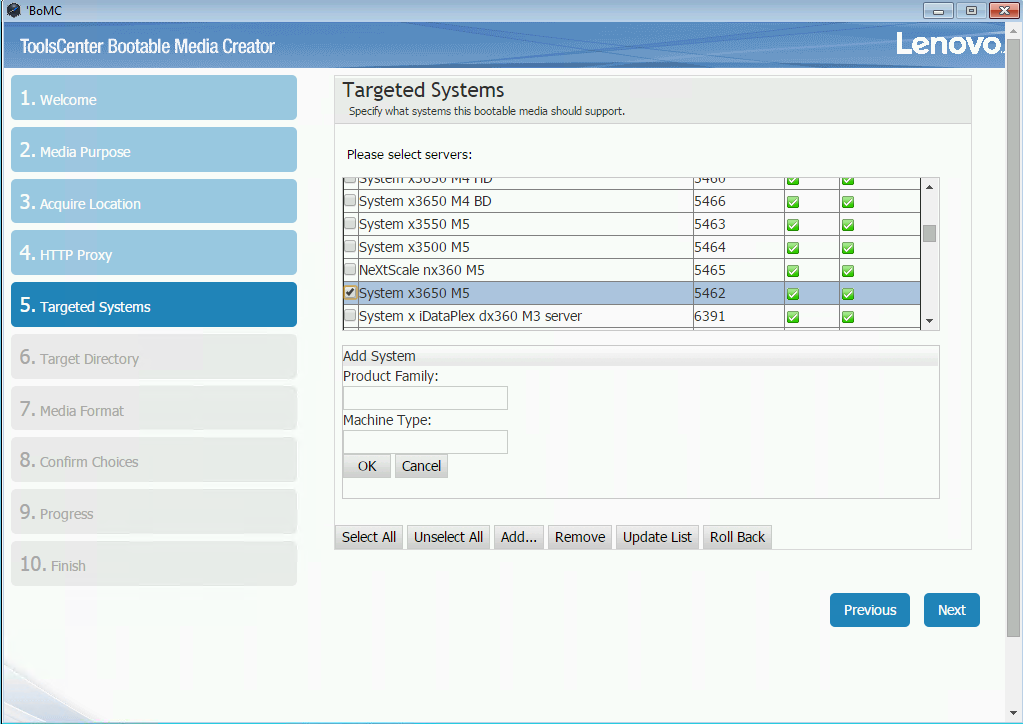Click the Lenovo logo
1023x724 pixels.
point(949,44)
